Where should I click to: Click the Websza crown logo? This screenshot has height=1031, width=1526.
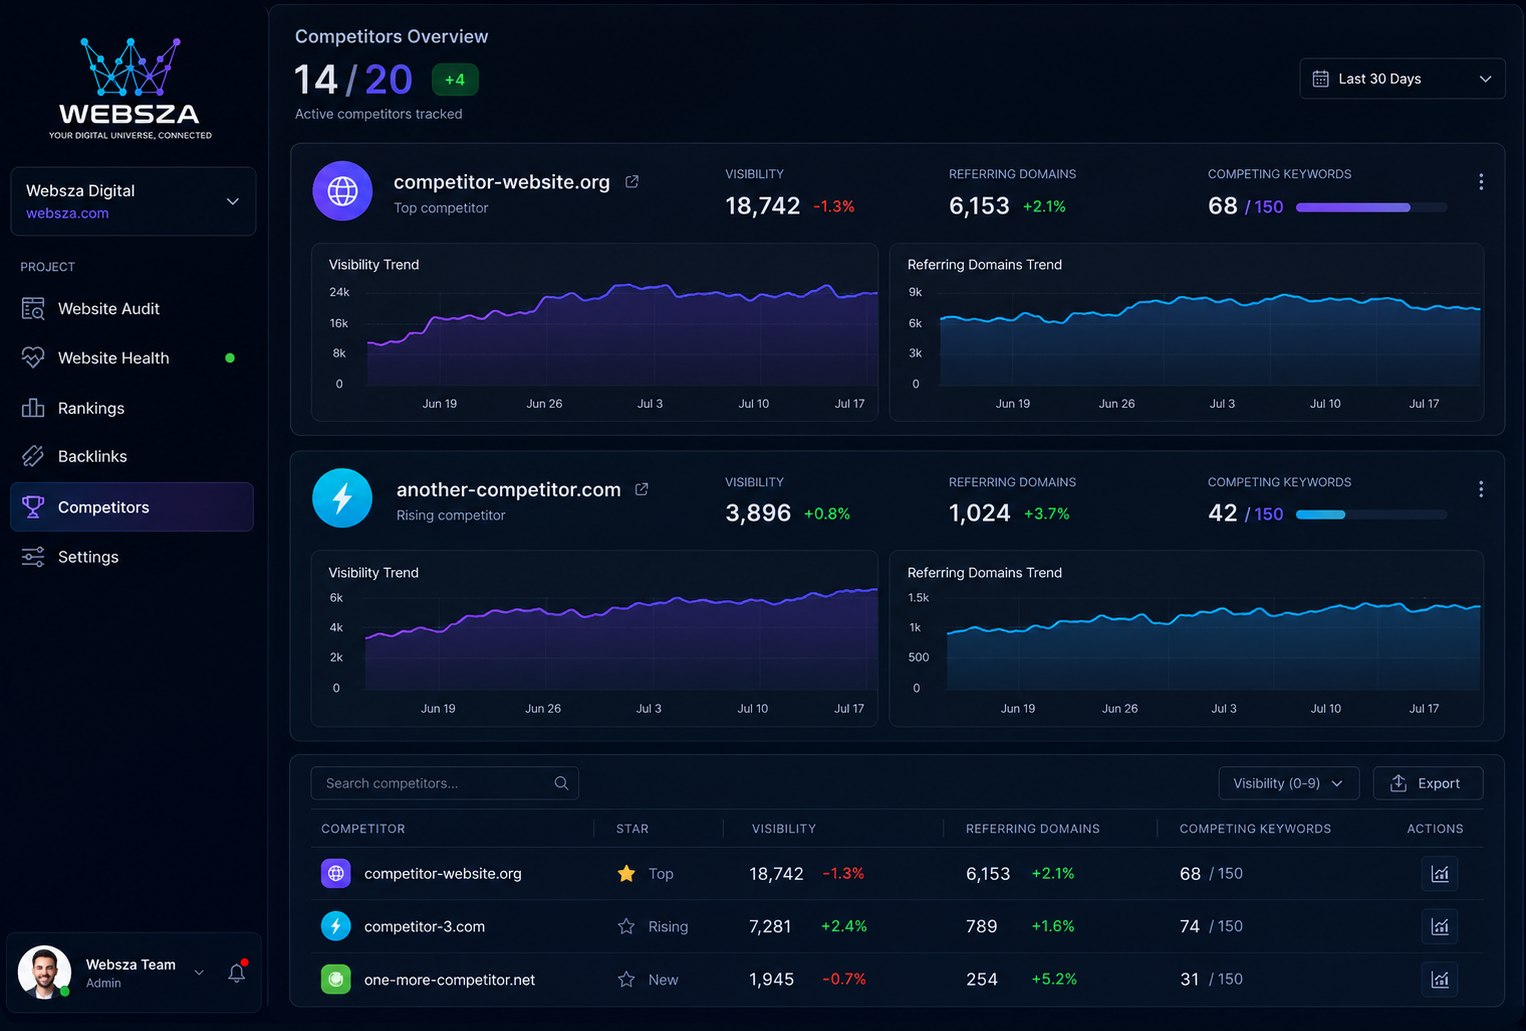(x=130, y=68)
